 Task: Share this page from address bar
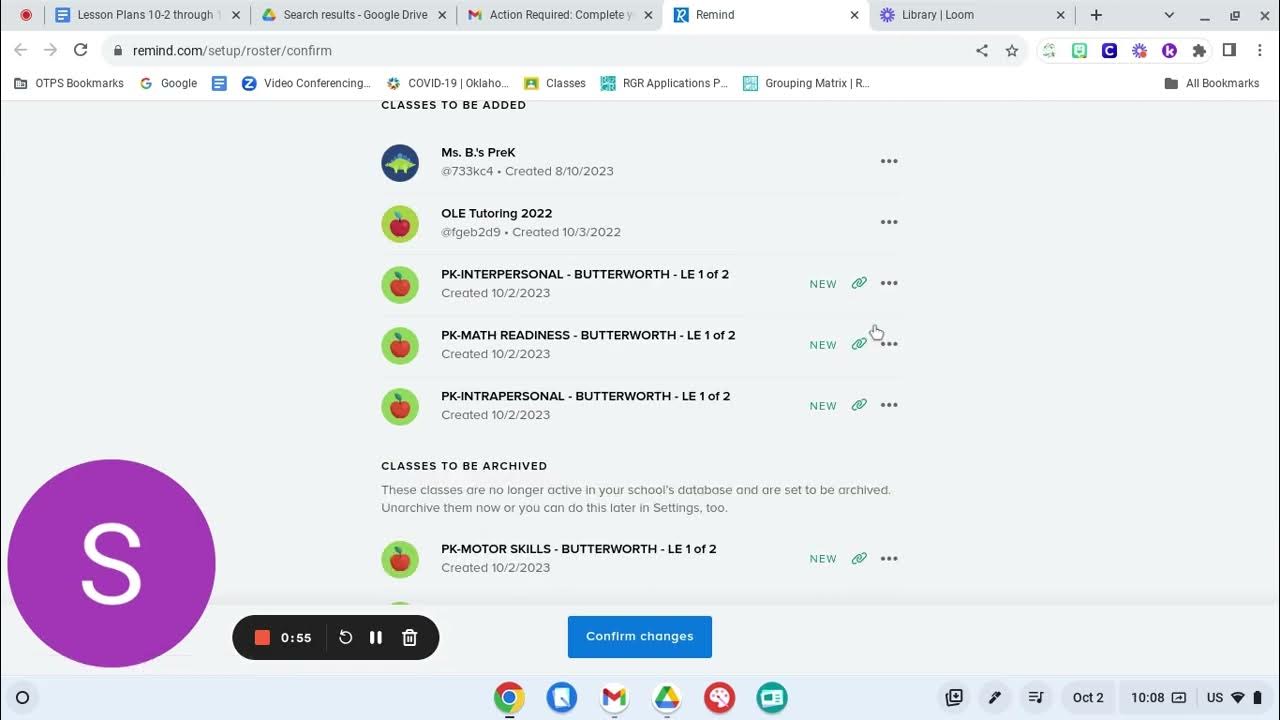(x=982, y=50)
